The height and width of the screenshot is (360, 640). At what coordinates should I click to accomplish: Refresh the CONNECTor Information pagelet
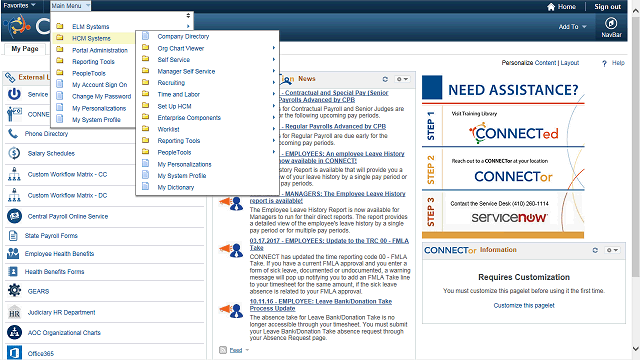click(595, 250)
